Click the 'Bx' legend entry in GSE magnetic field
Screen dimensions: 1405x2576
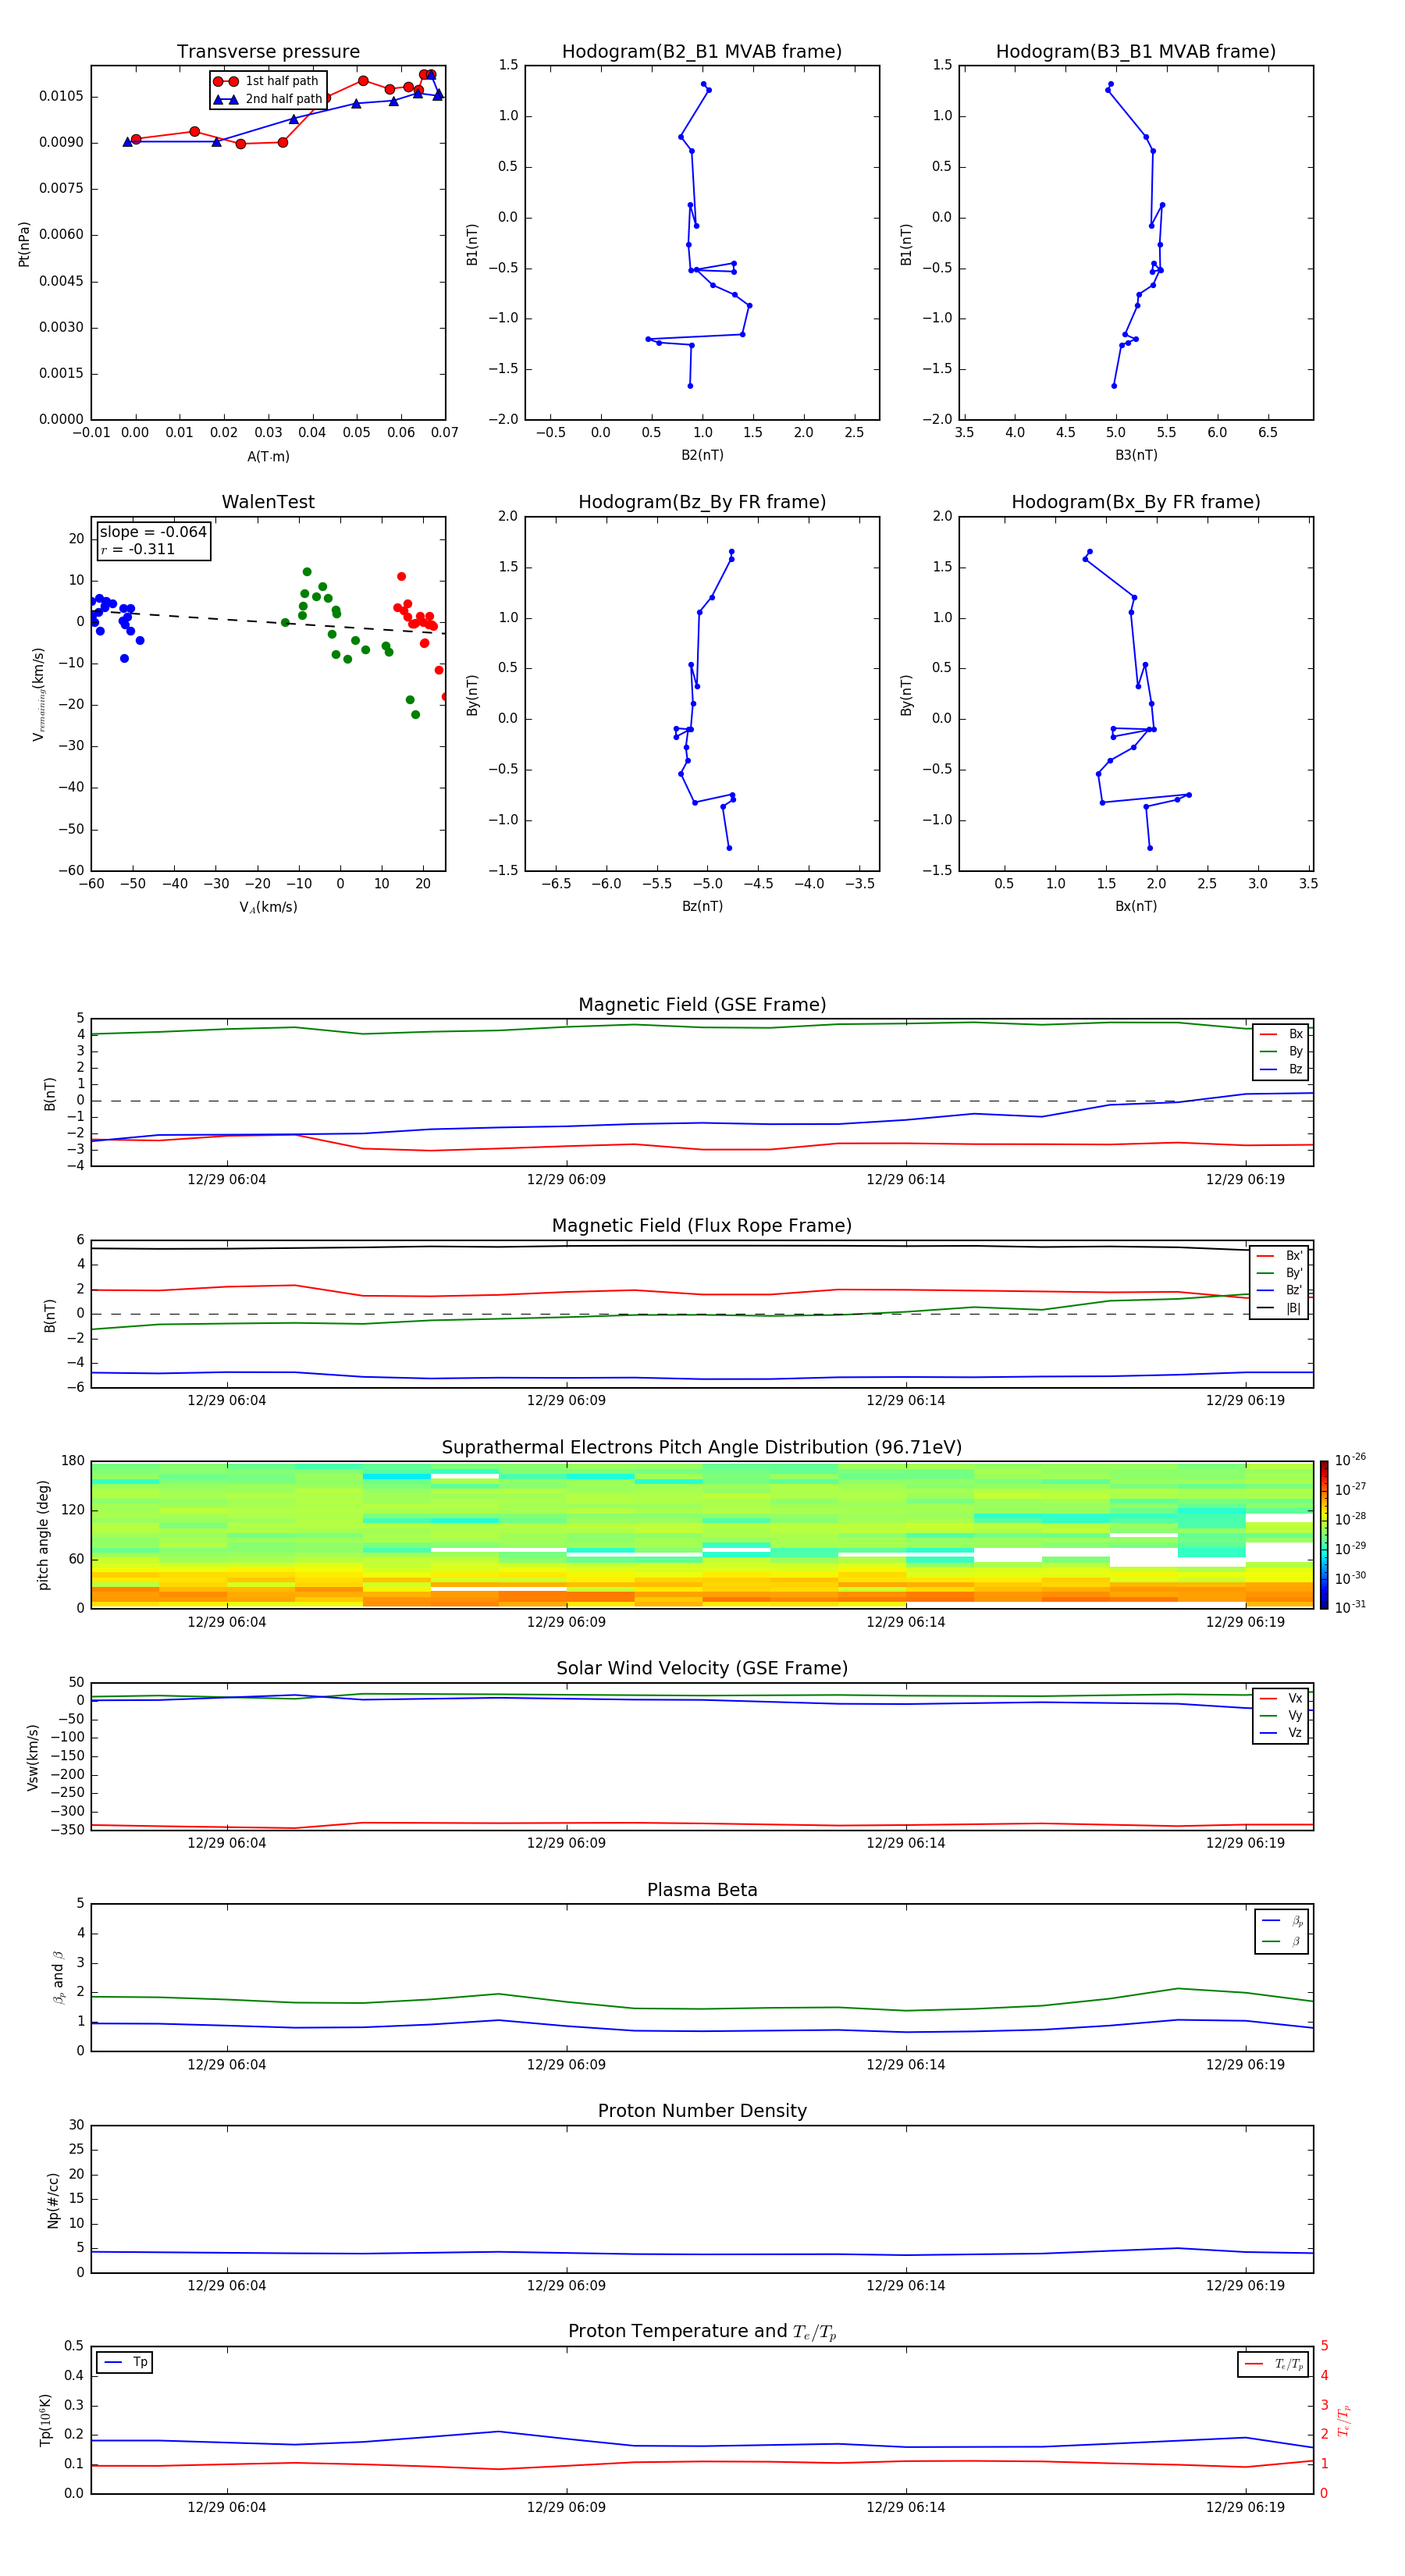tap(1281, 1035)
